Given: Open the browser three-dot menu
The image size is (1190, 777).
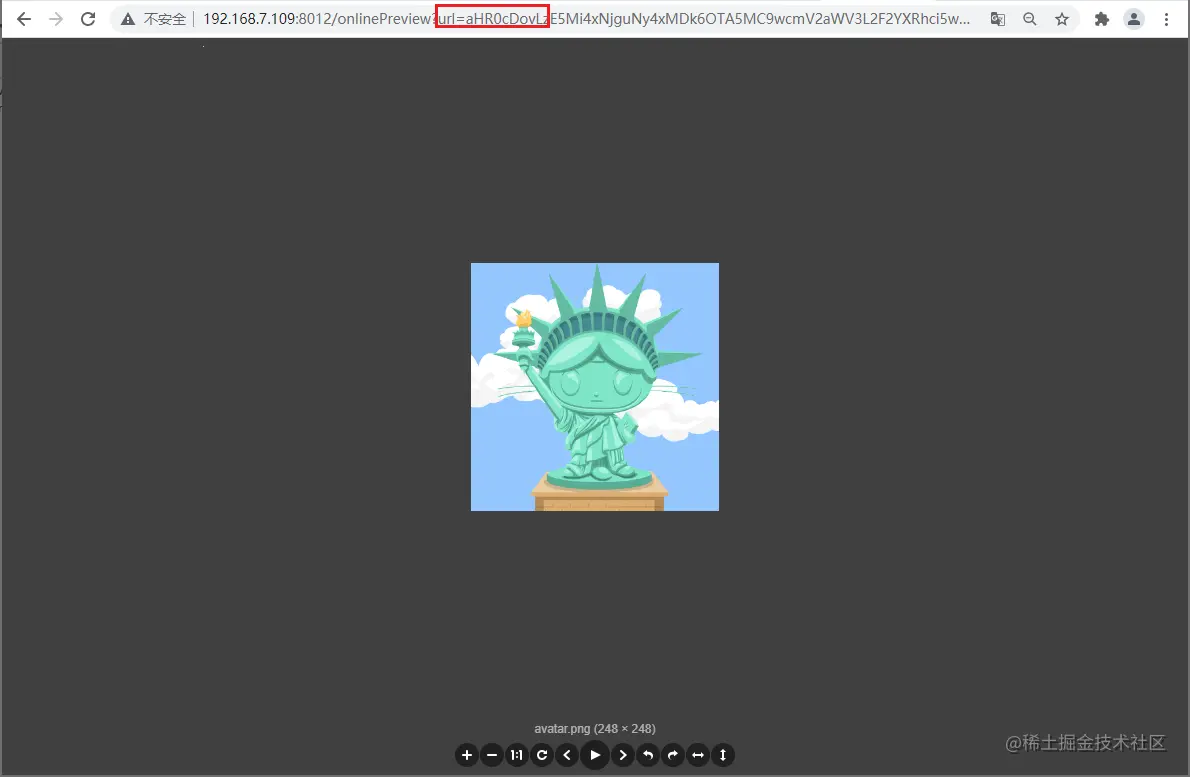Looking at the screenshot, I should (1166, 19).
